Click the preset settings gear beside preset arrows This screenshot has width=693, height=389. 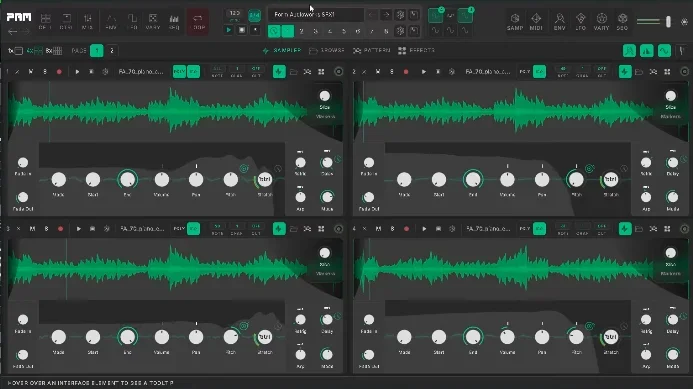point(400,15)
